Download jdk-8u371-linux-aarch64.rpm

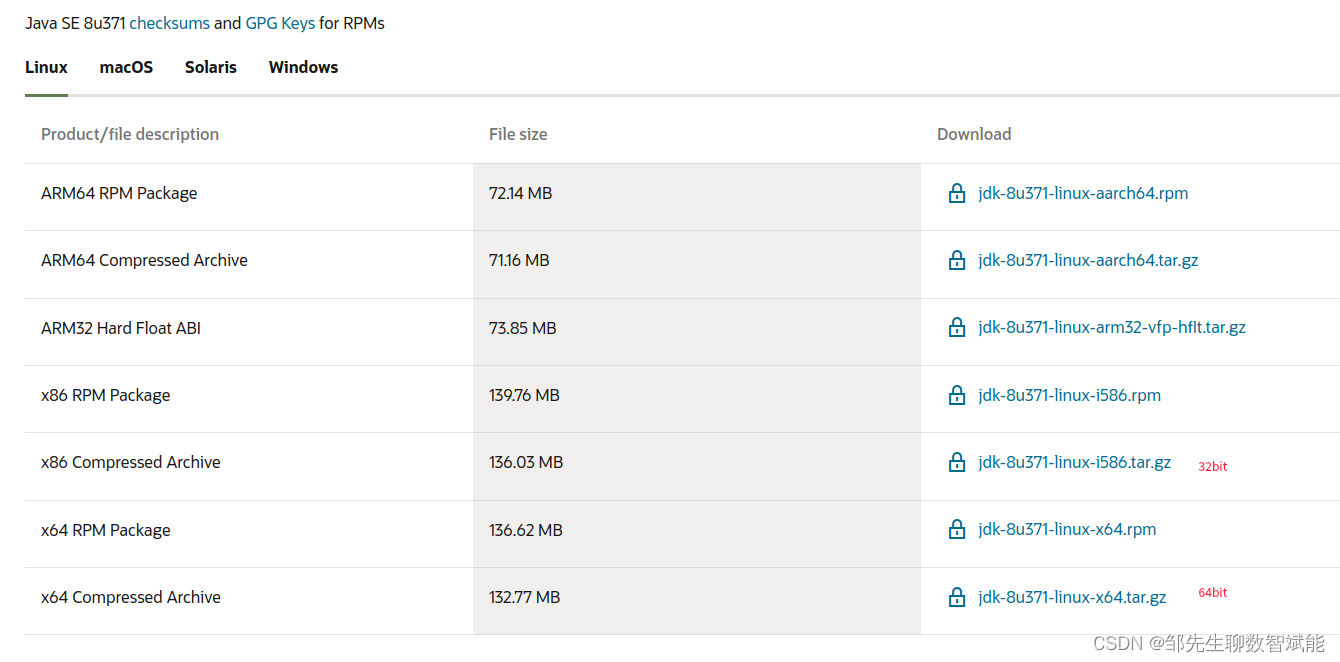(1083, 193)
